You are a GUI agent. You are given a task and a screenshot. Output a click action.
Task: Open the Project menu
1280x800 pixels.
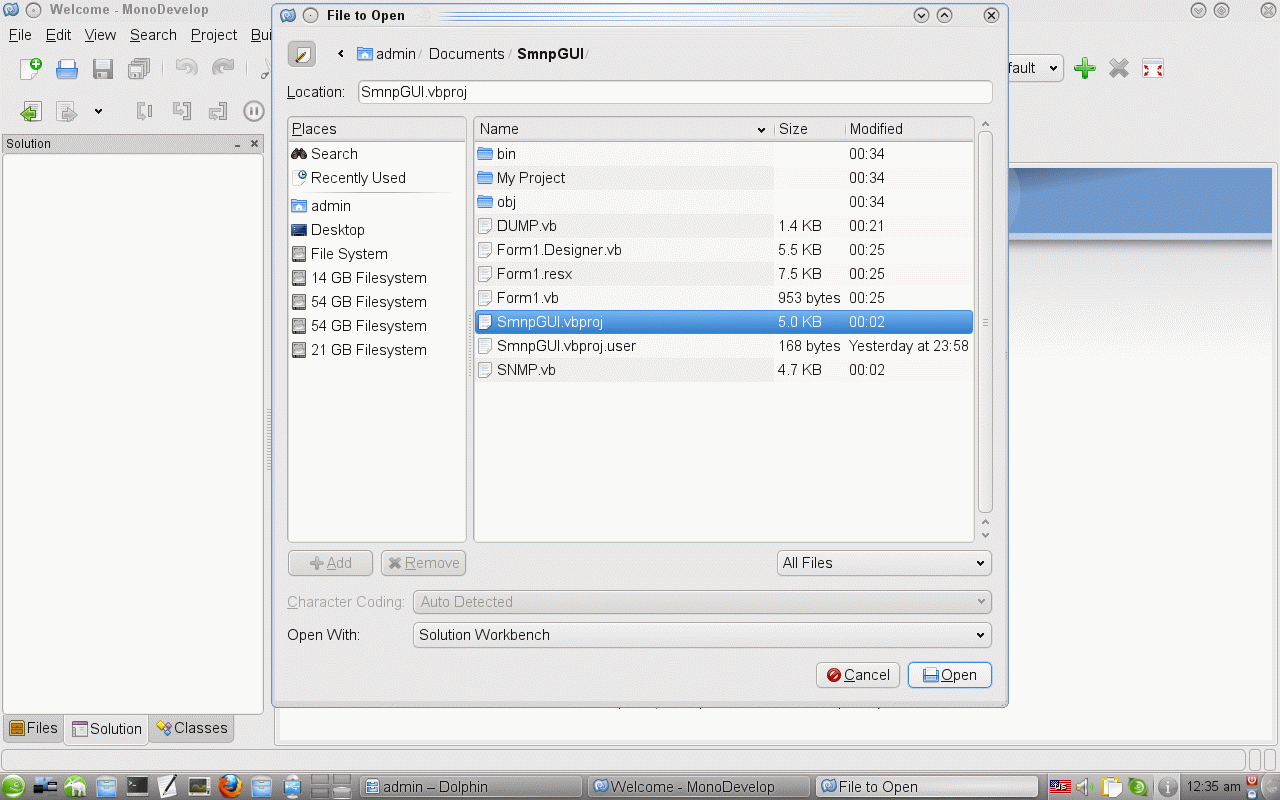(x=214, y=35)
